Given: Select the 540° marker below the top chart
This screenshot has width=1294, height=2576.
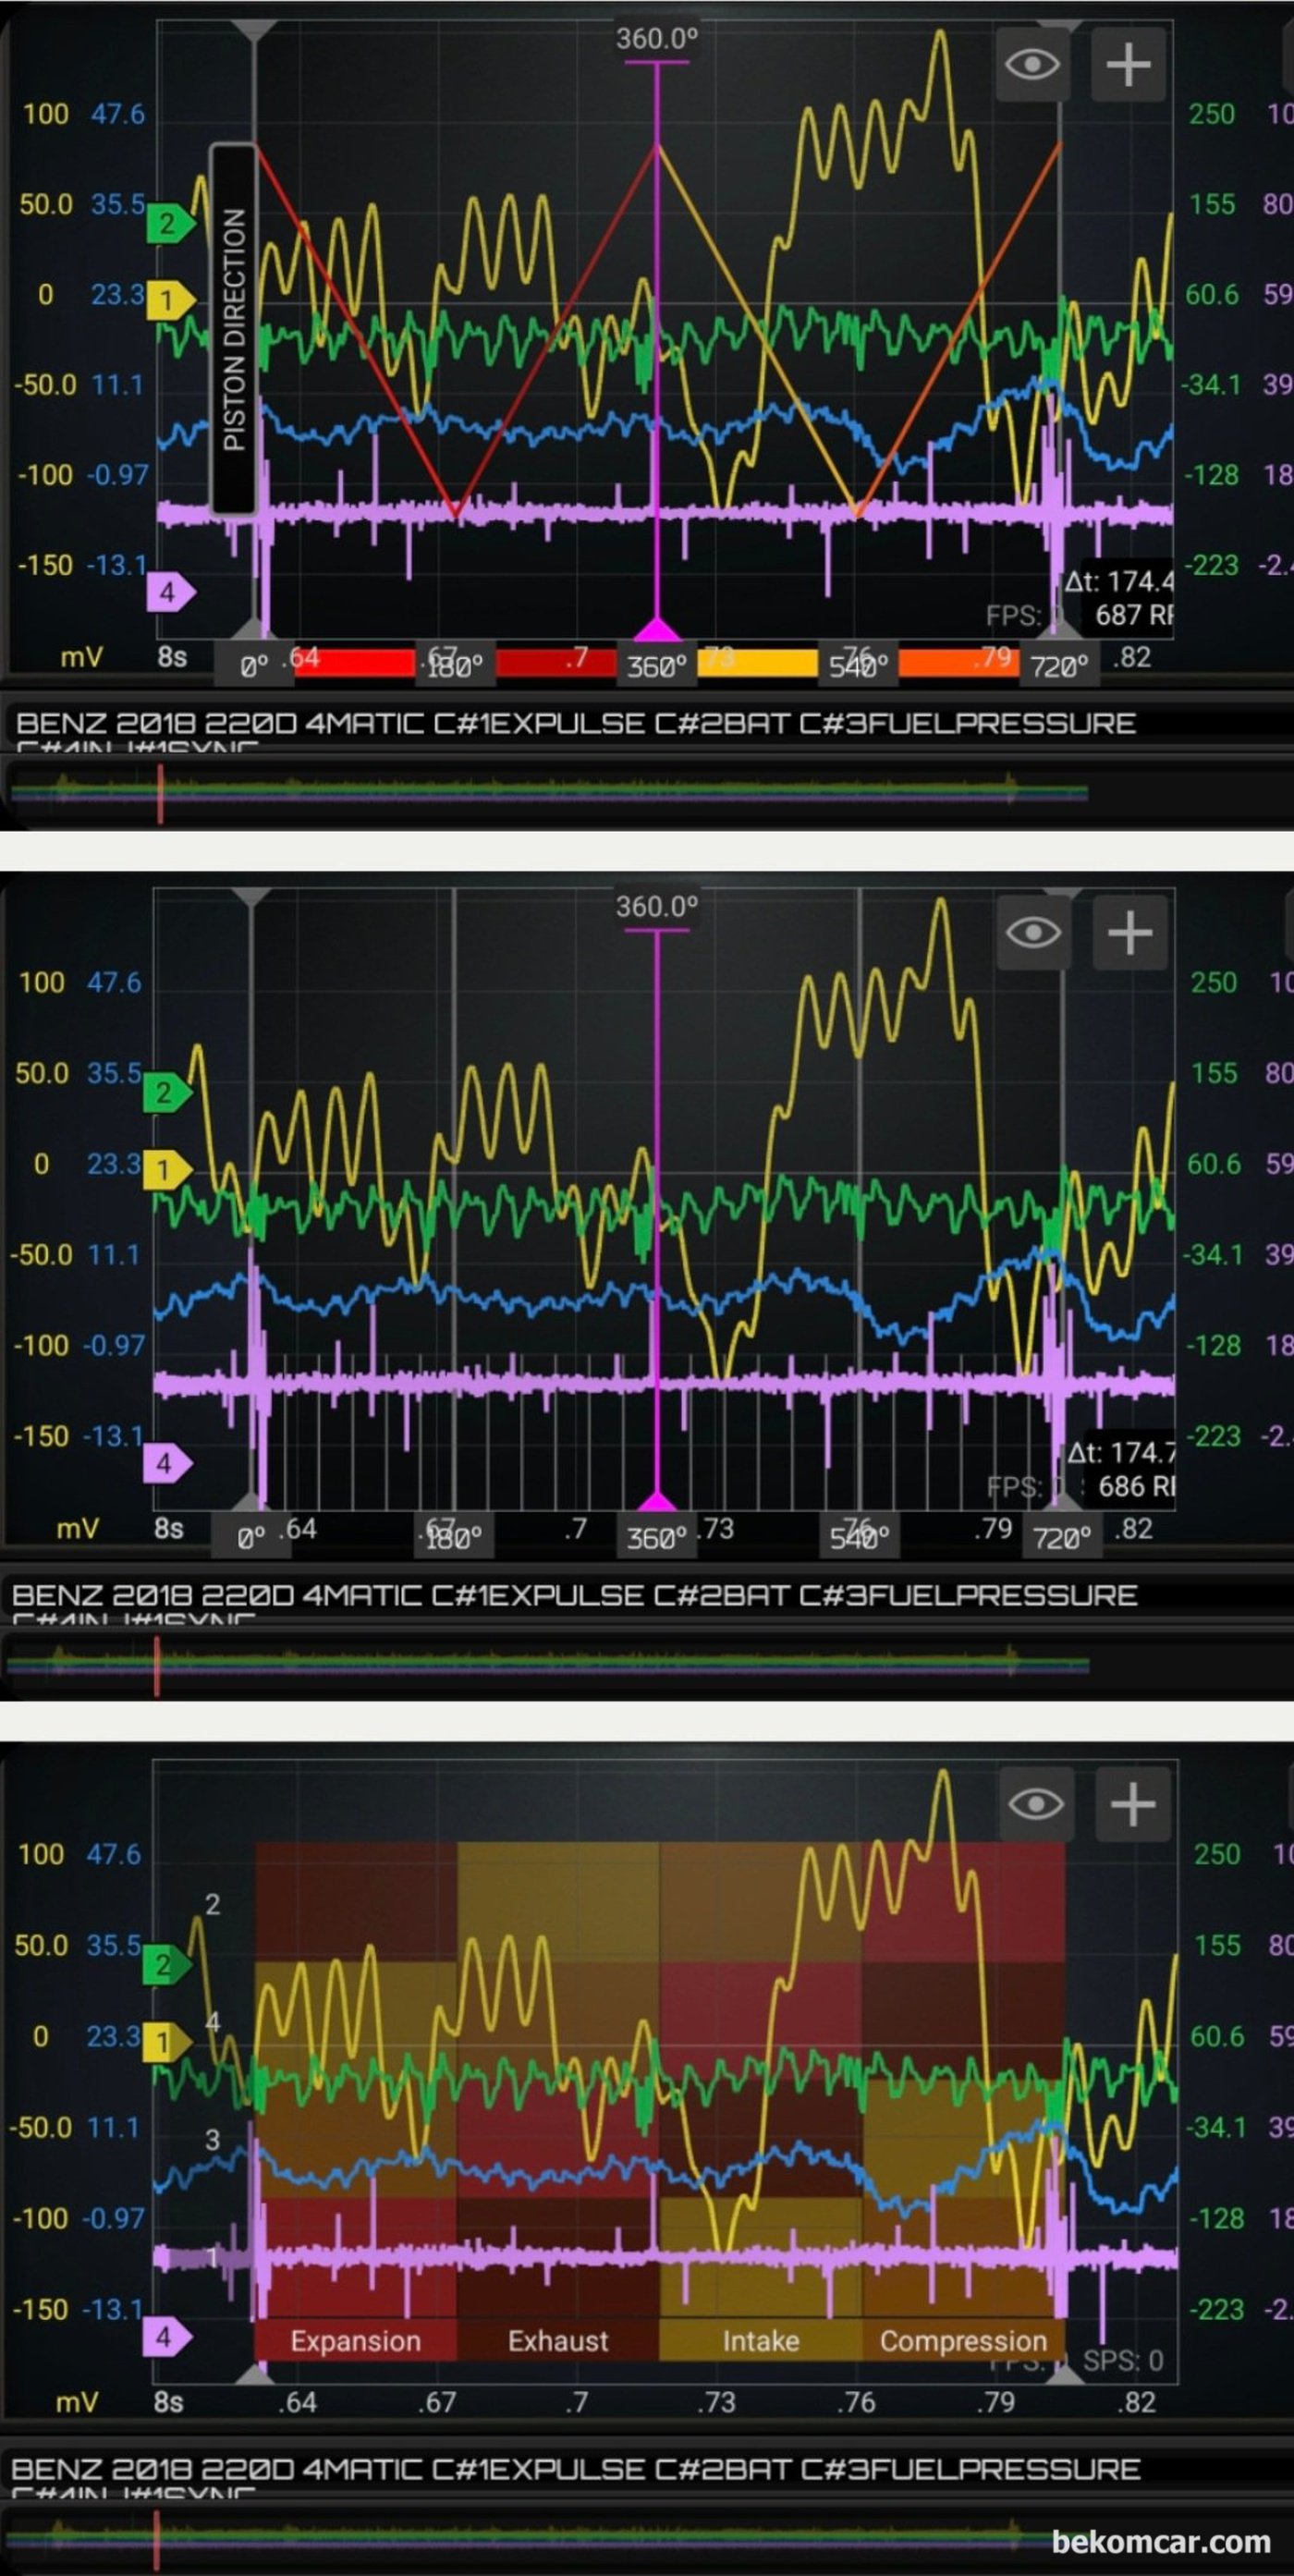Looking at the screenshot, I should click(x=858, y=666).
